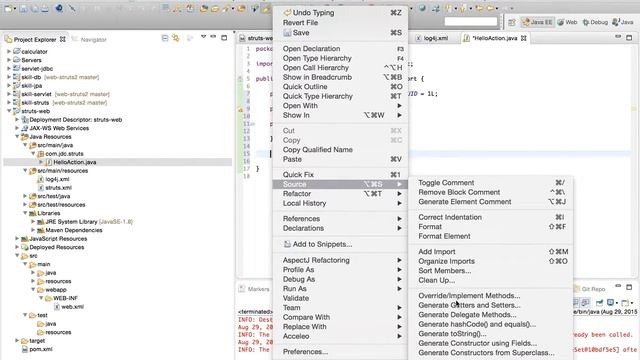
Task: Click the Open Perspective icon
Action: tap(511, 22)
